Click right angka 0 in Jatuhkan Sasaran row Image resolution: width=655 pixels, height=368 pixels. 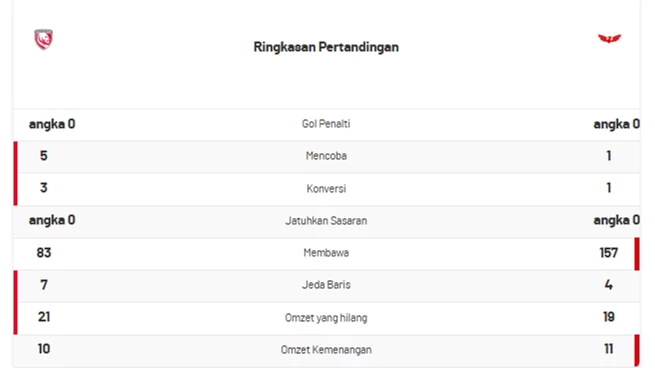[617, 220]
